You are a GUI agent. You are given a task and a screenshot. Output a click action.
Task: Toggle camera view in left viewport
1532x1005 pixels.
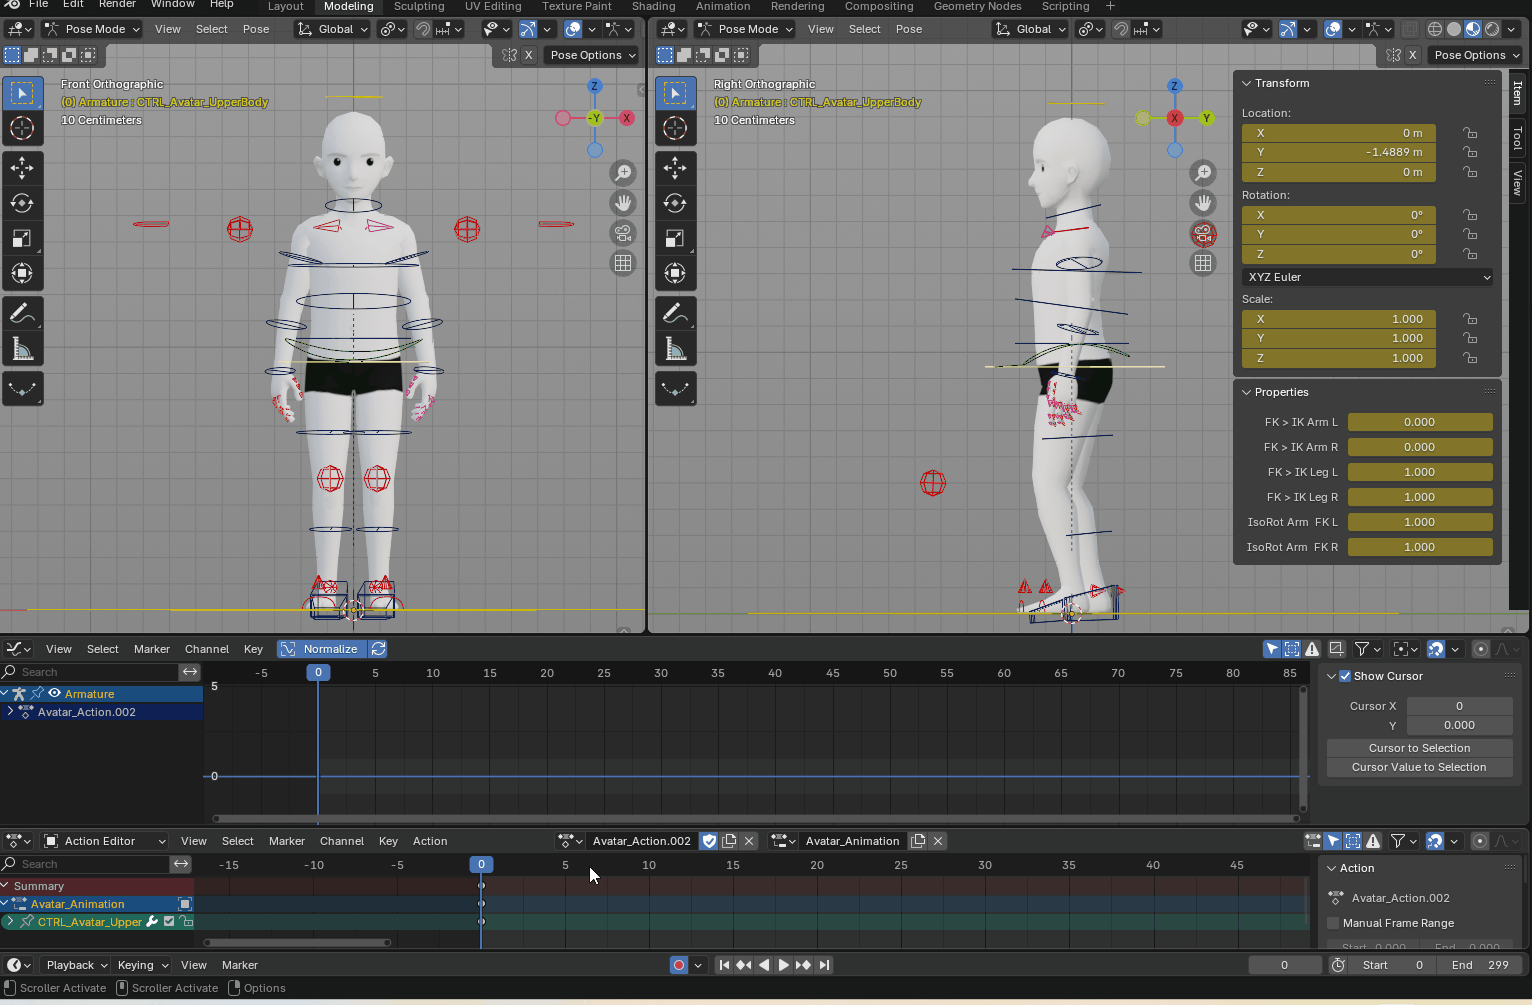pos(623,233)
